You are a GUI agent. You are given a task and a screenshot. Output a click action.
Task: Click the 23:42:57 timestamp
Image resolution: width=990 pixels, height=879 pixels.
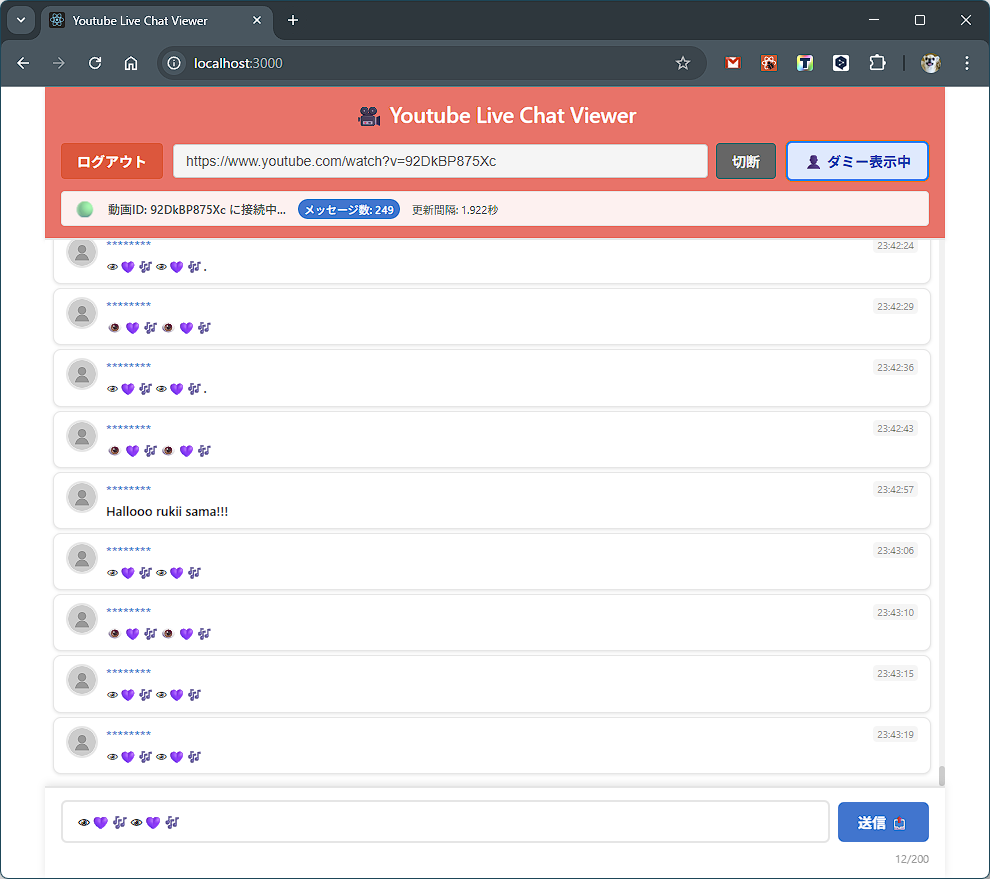point(895,489)
